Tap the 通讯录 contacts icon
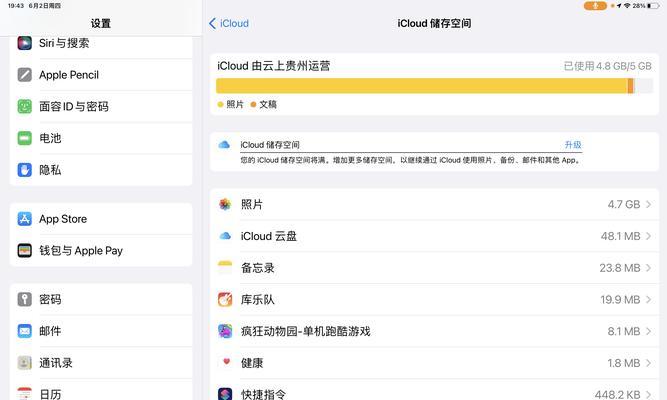 tap(24, 363)
